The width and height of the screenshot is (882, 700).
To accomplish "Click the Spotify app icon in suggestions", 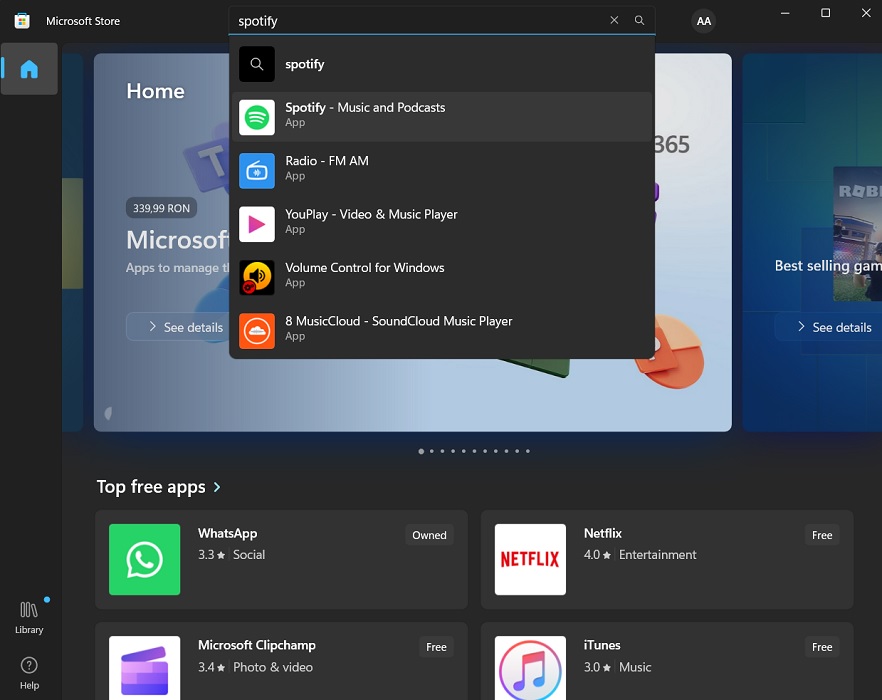I will pos(257,117).
